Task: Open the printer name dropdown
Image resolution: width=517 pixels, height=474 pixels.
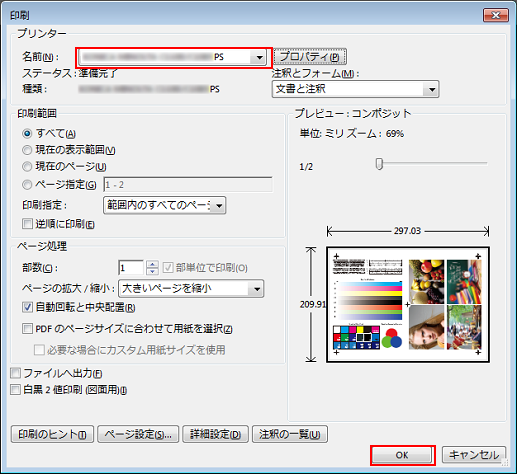Action: [173, 57]
